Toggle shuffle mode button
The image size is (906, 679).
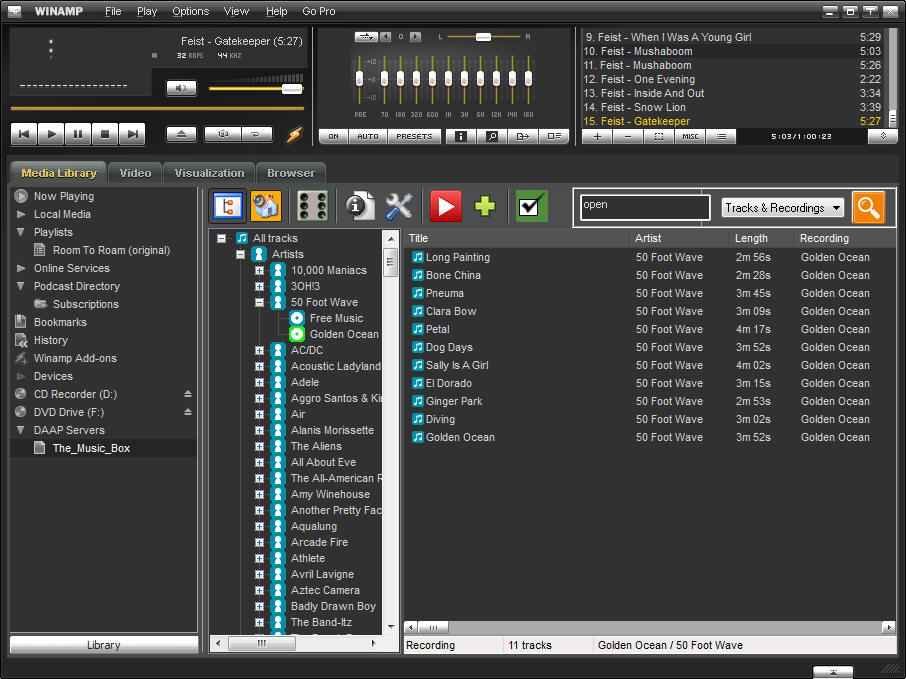click(x=223, y=134)
